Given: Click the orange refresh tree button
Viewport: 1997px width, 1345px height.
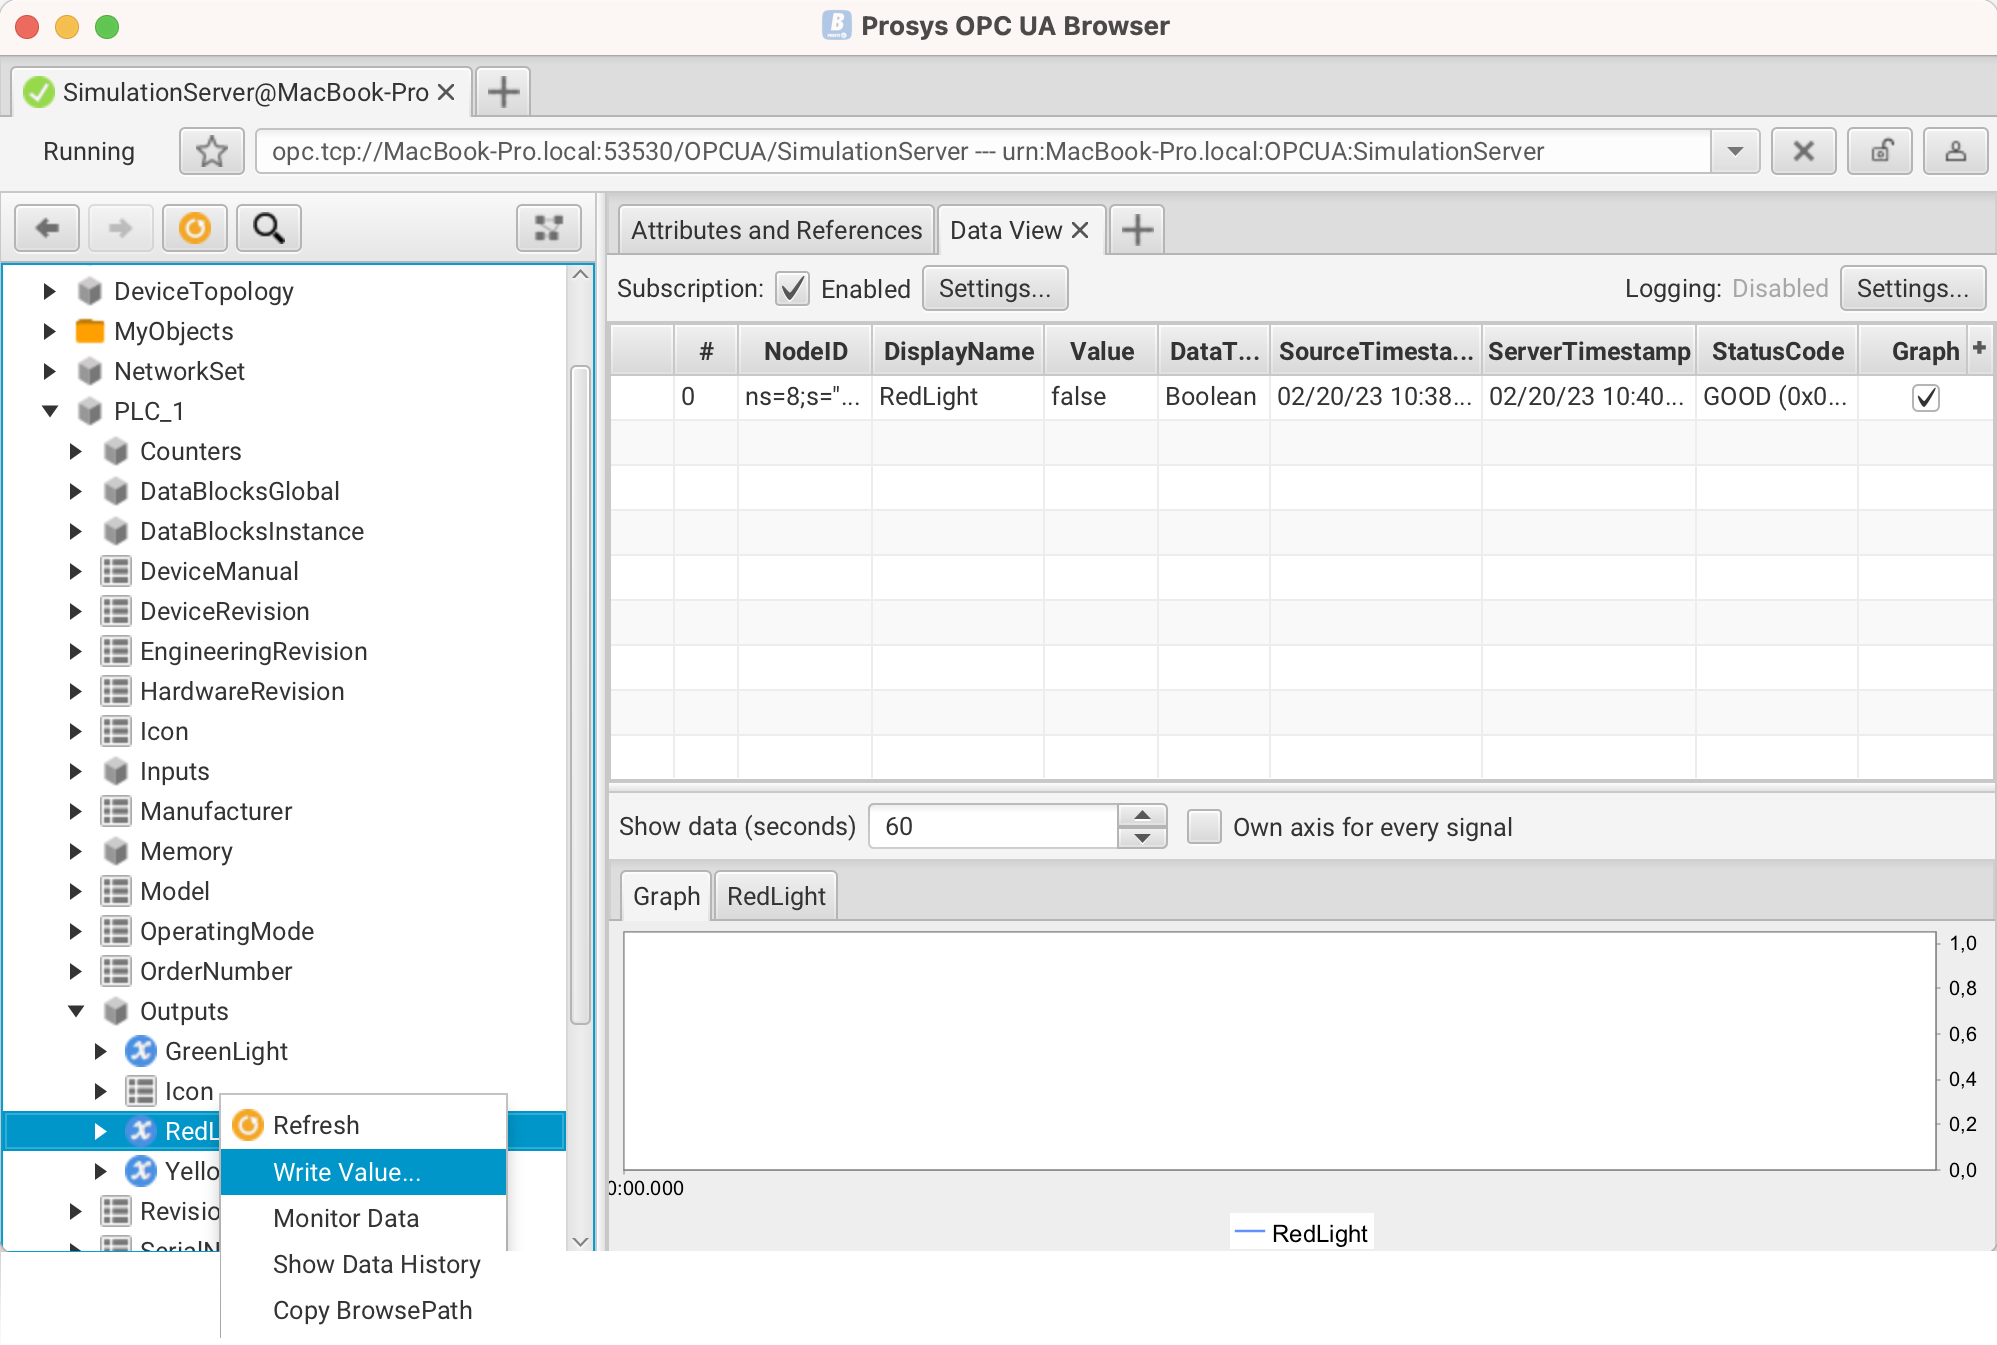Looking at the screenshot, I should pyautogui.click(x=194, y=228).
